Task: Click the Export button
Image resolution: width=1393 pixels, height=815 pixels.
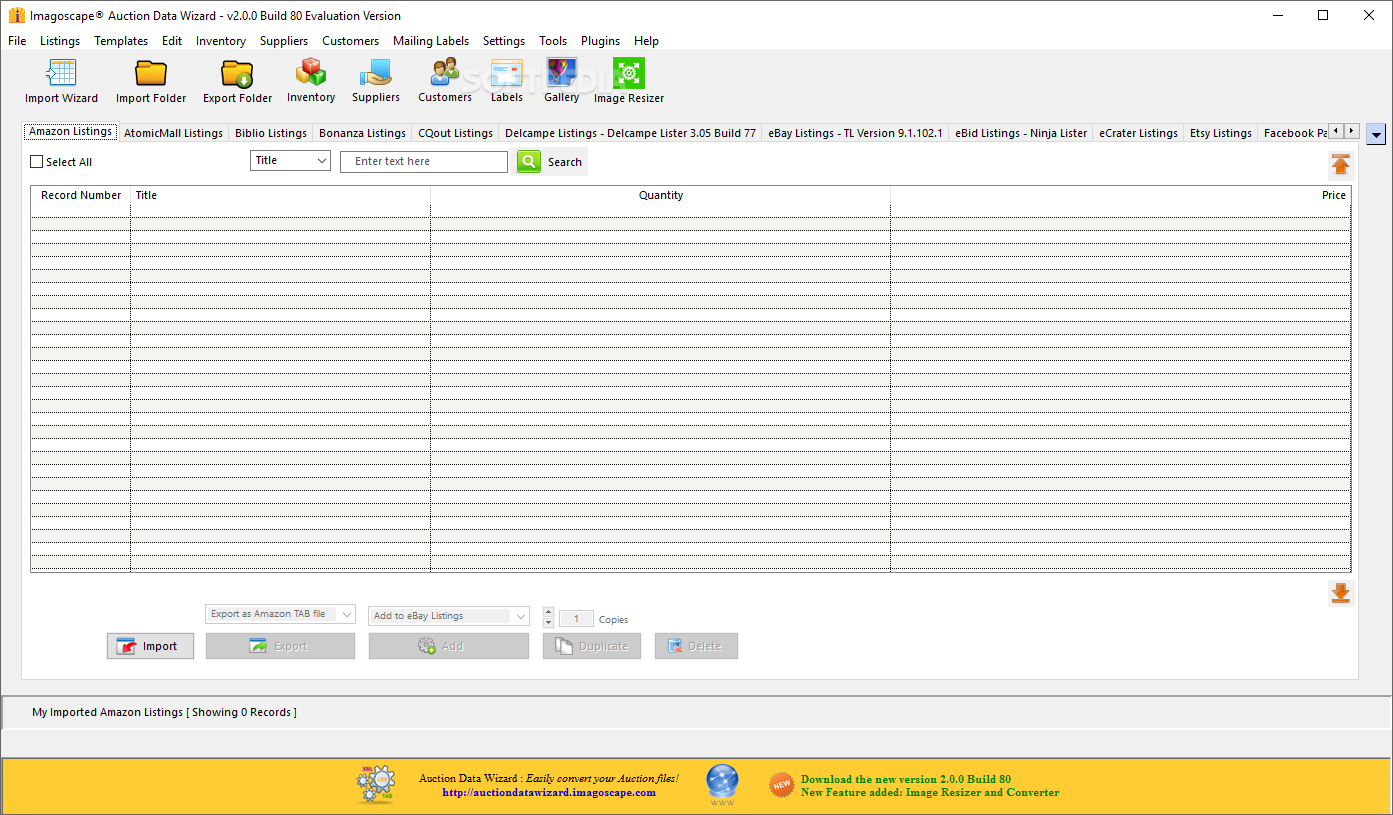Action: 280,646
